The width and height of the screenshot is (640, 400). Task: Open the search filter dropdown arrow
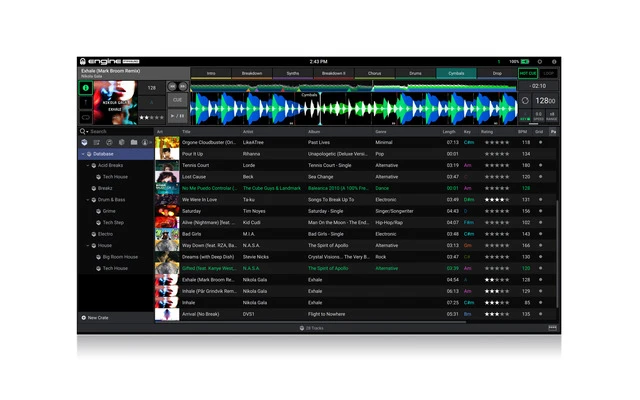(x=87, y=132)
